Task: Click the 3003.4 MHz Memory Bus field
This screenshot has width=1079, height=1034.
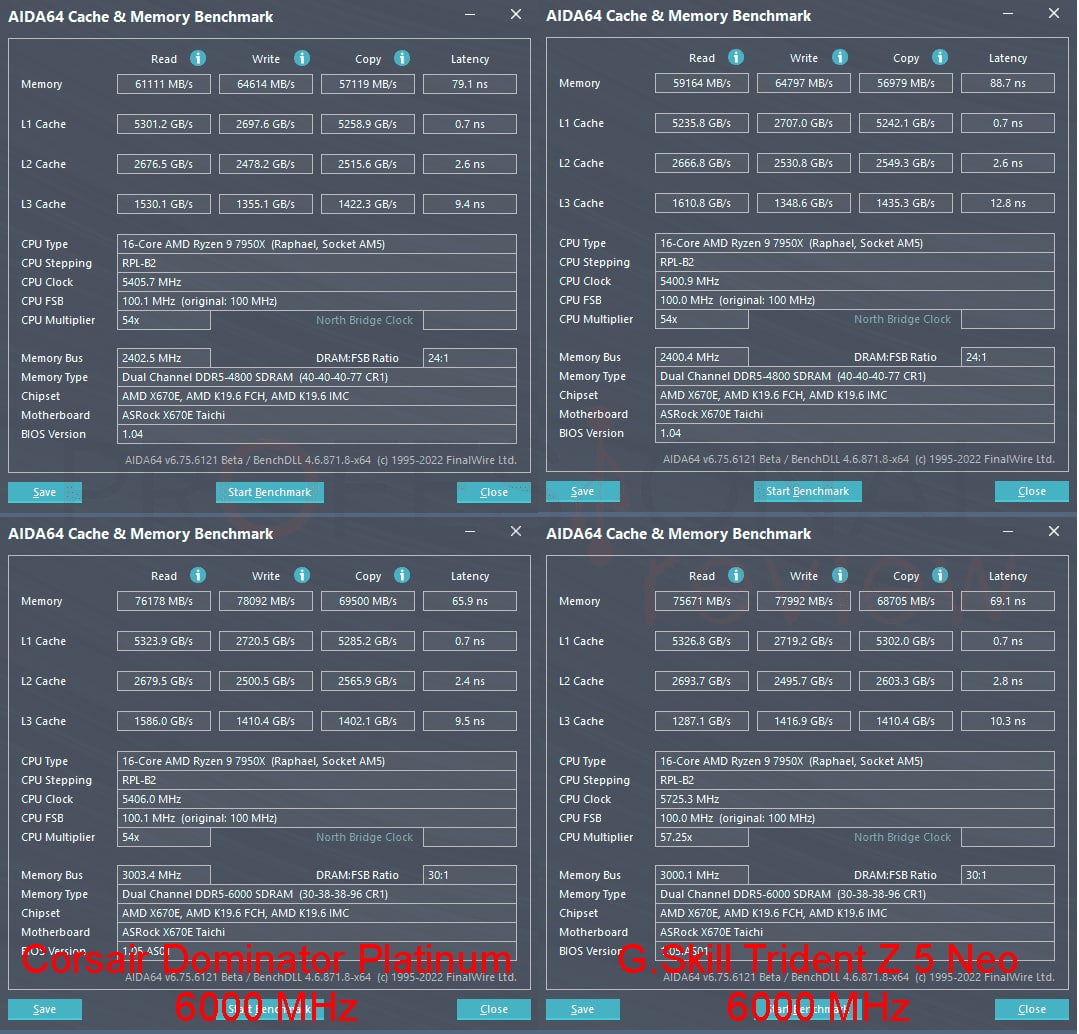Action: point(164,875)
